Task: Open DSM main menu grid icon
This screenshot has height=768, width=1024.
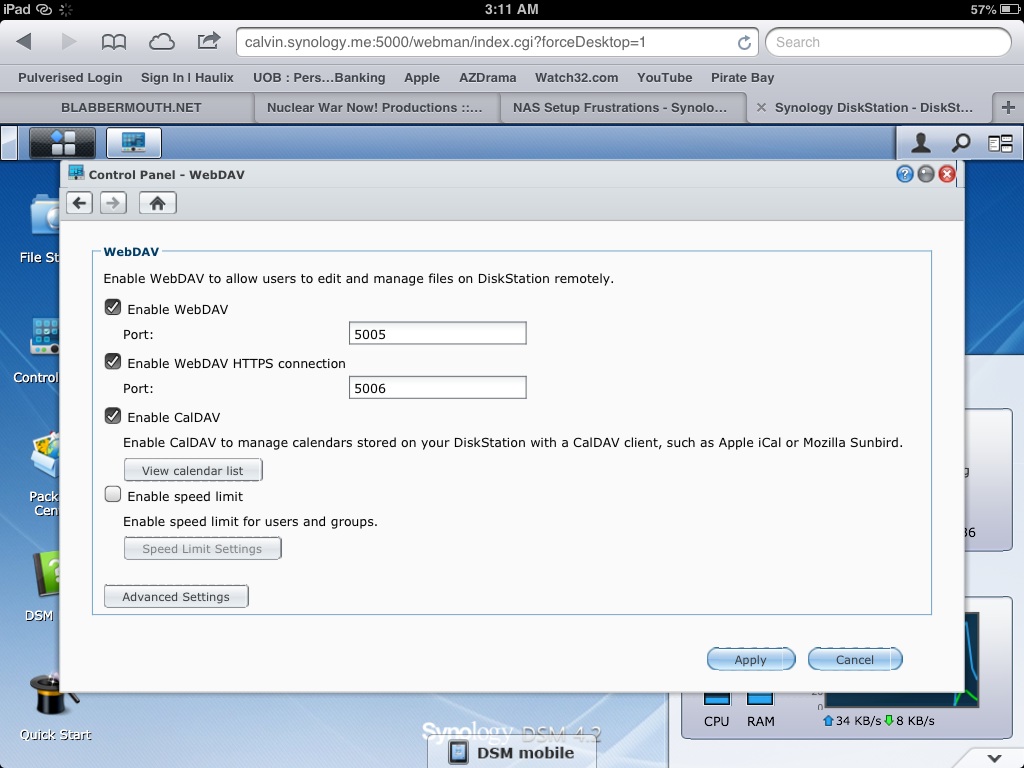Action: pos(63,142)
